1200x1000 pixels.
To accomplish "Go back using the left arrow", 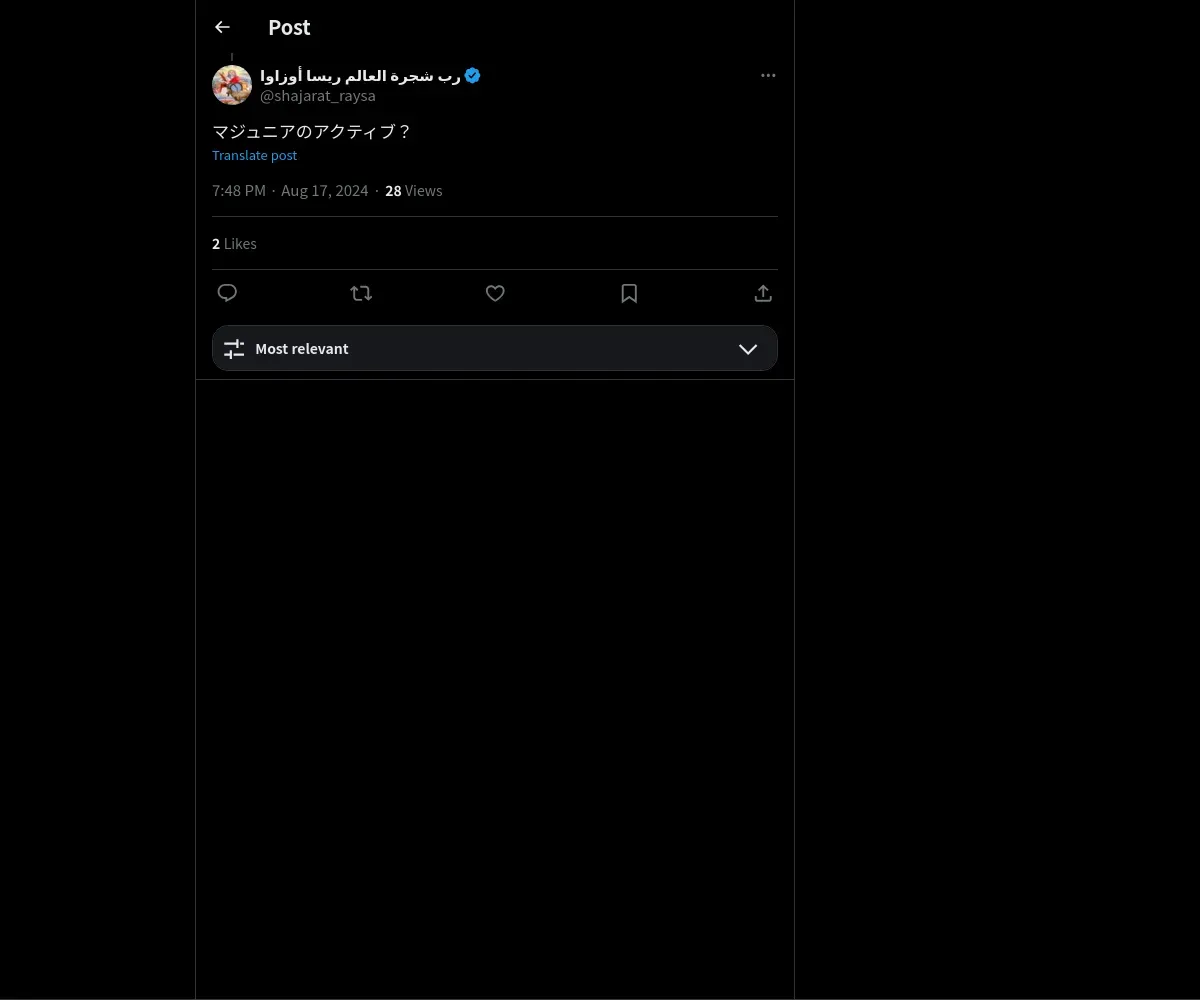I will point(222,28).
